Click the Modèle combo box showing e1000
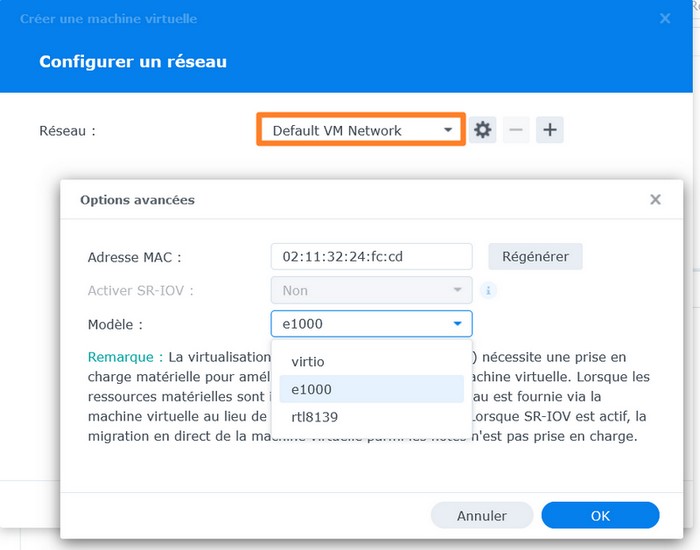The height and width of the screenshot is (550, 700). tap(371, 324)
